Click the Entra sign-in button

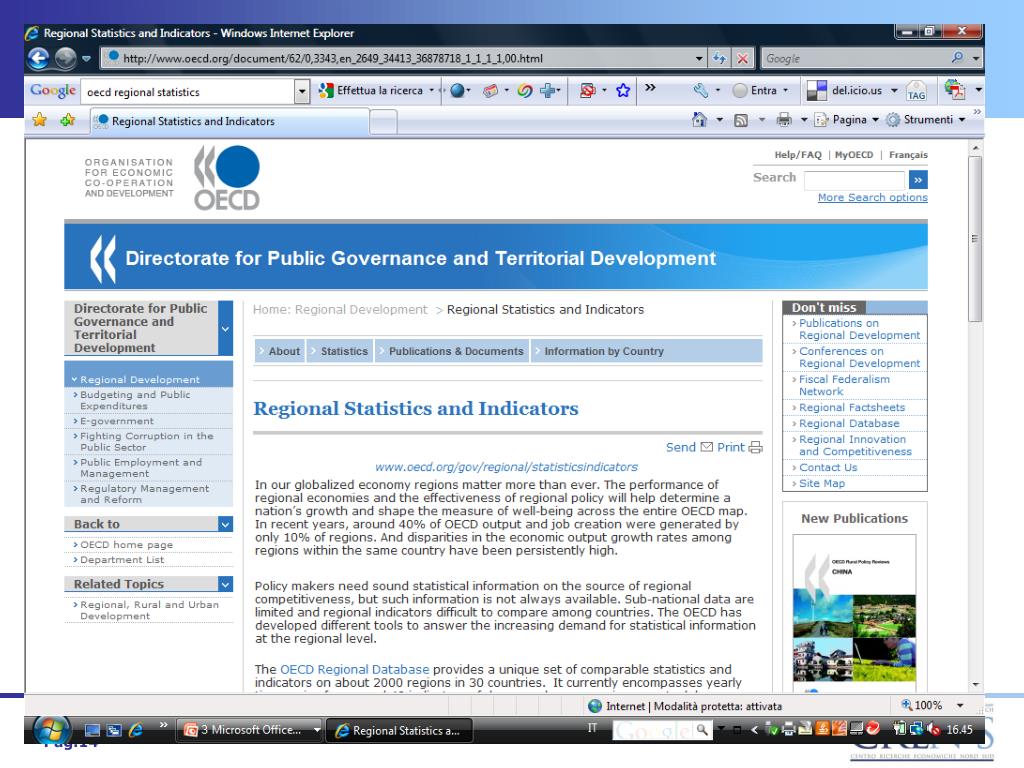(759, 91)
